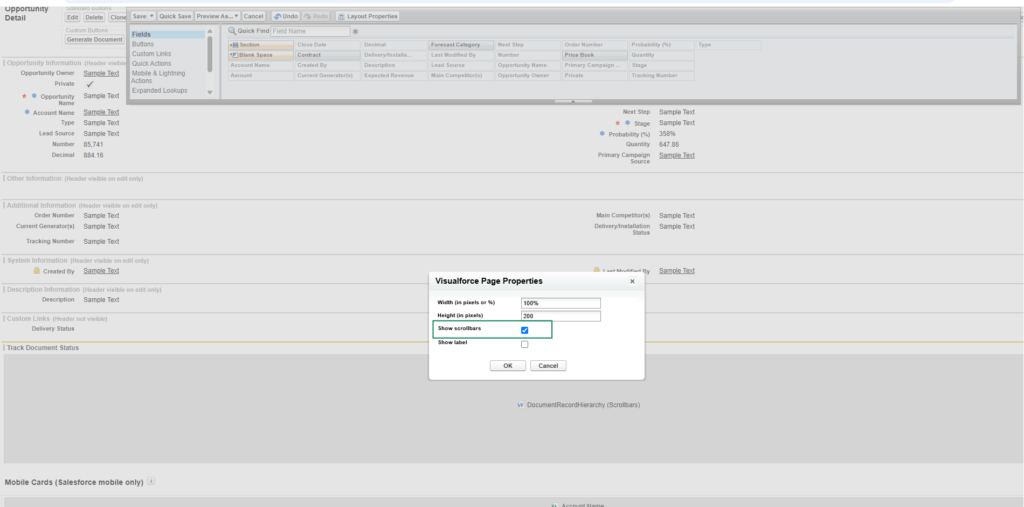Click the blue dot beside Account Name
1024x507 pixels.
(x=27, y=112)
